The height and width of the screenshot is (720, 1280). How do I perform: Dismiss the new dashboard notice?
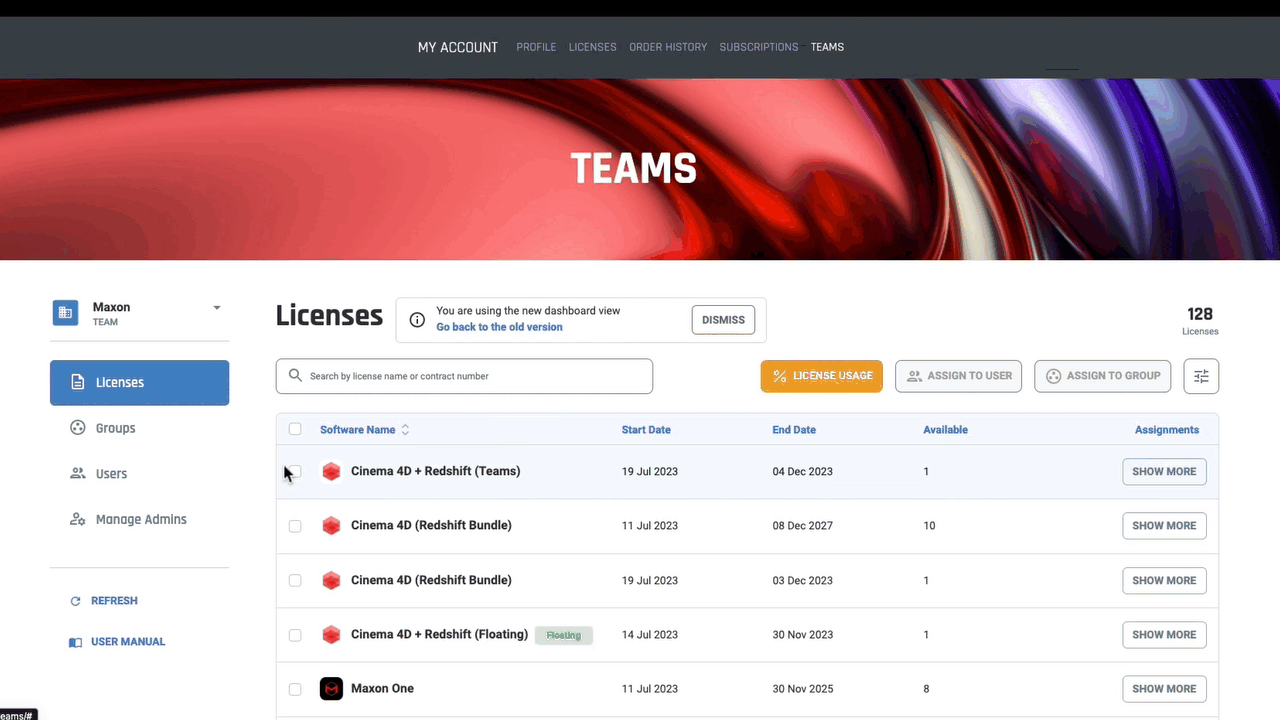[723, 320]
